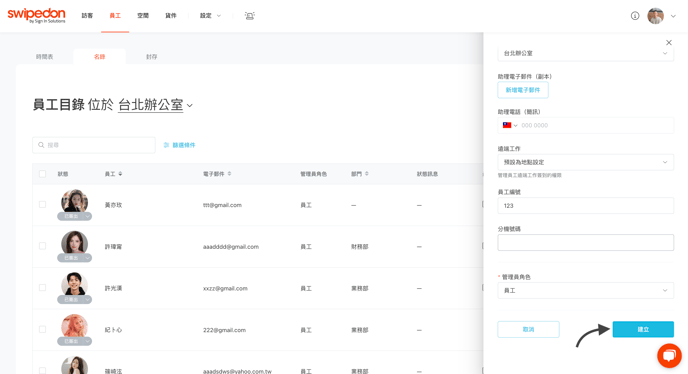Sort by 員工 column
Viewport: 688px width, 374px height.
coord(113,174)
